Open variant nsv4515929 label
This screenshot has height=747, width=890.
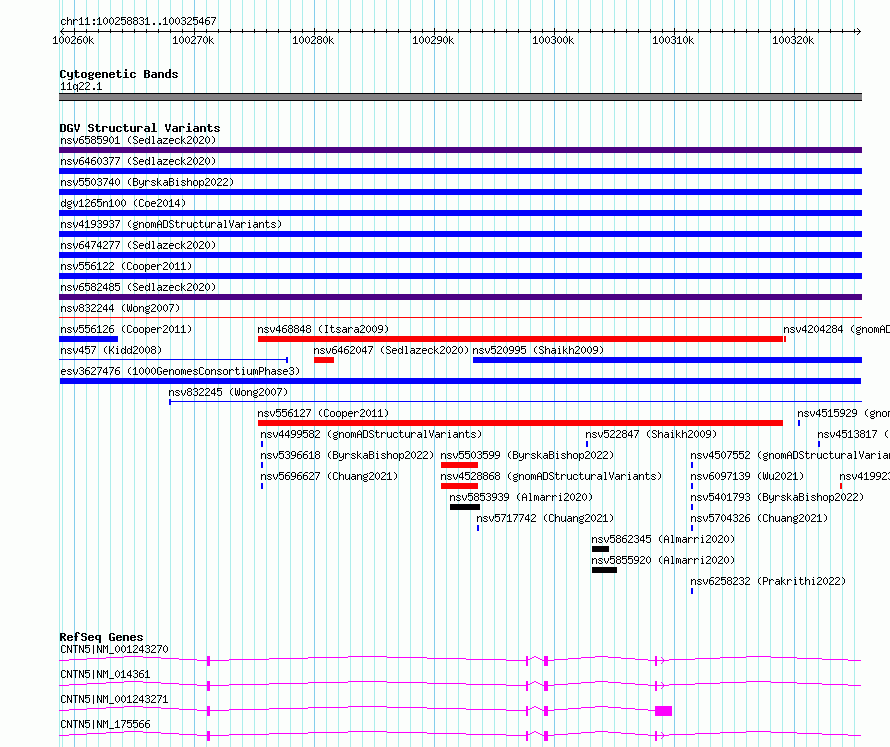click(x=843, y=413)
